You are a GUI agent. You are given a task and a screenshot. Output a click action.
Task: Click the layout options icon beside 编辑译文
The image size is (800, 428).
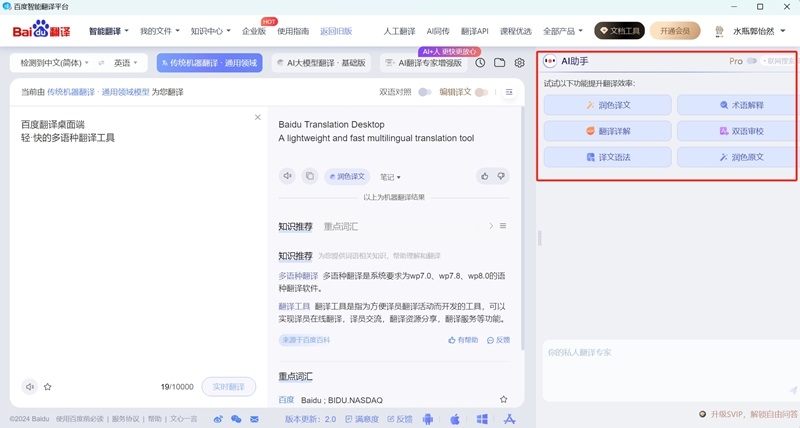click(509, 92)
